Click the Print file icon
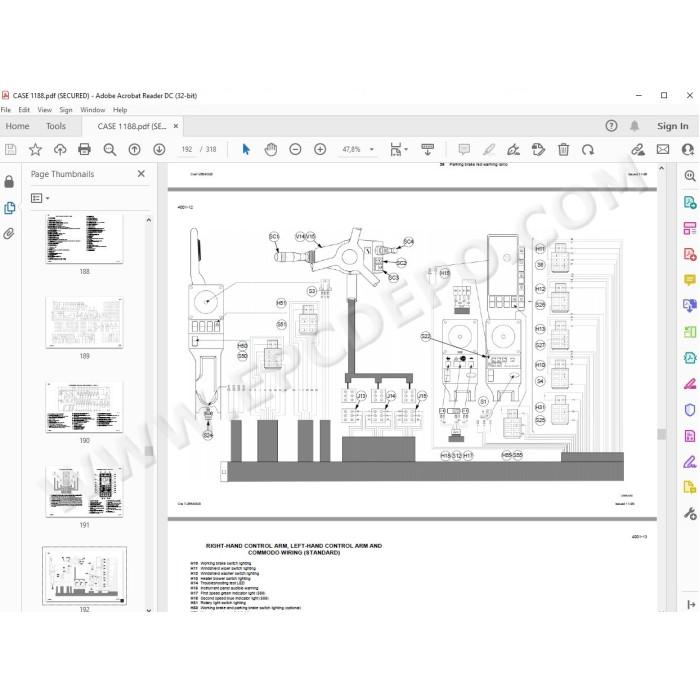 click(84, 150)
